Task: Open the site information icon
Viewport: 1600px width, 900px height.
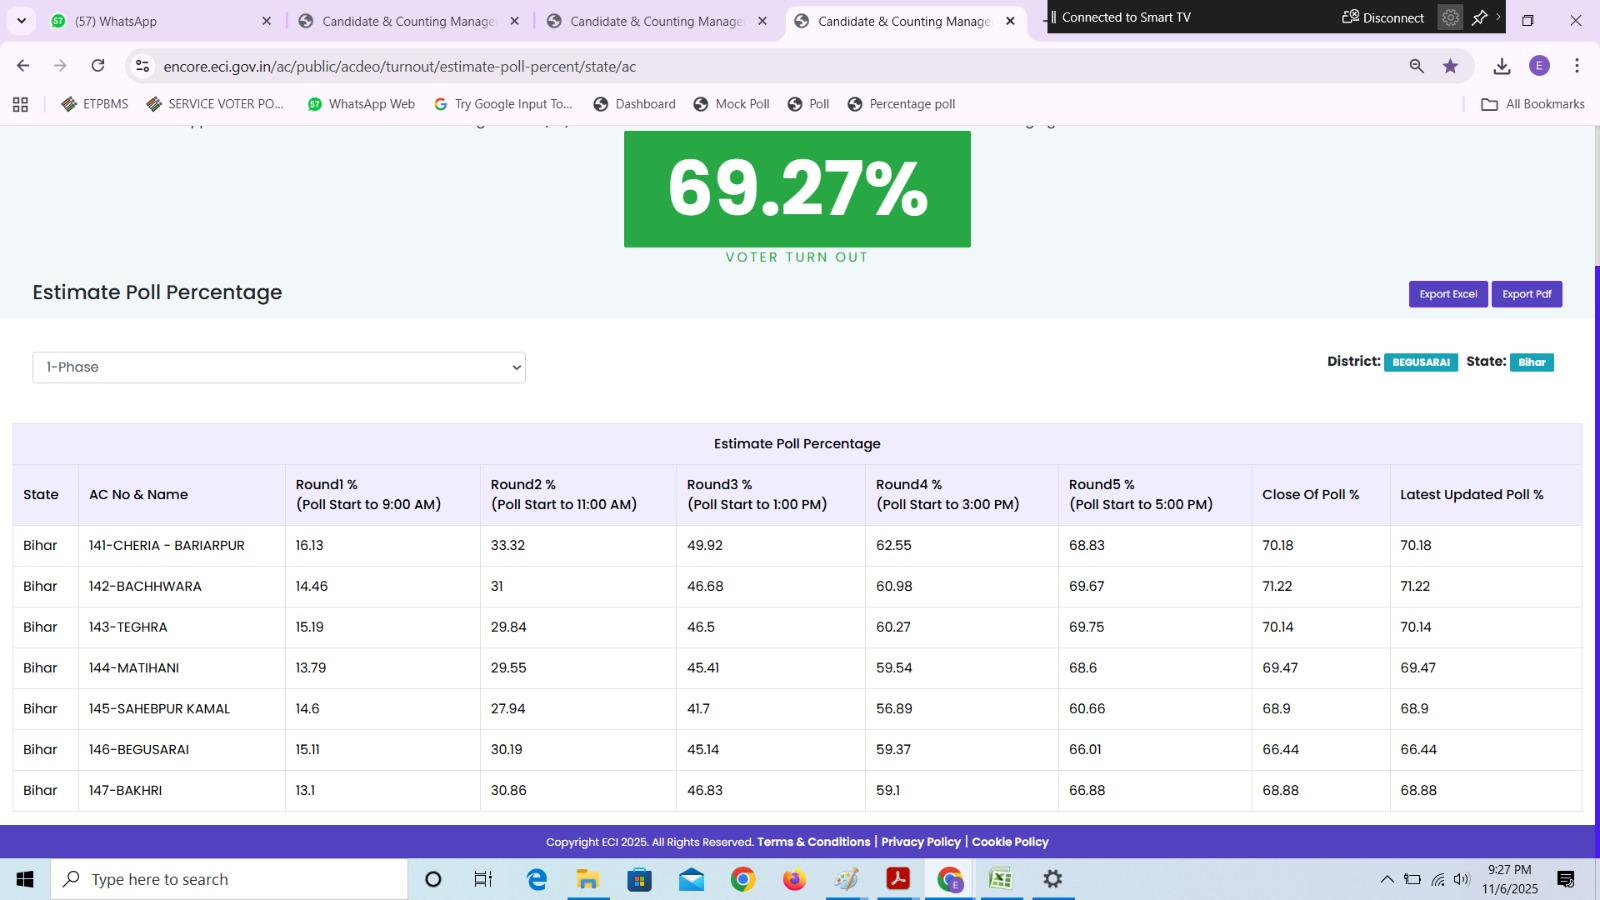Action: click(x=143, y=66)
